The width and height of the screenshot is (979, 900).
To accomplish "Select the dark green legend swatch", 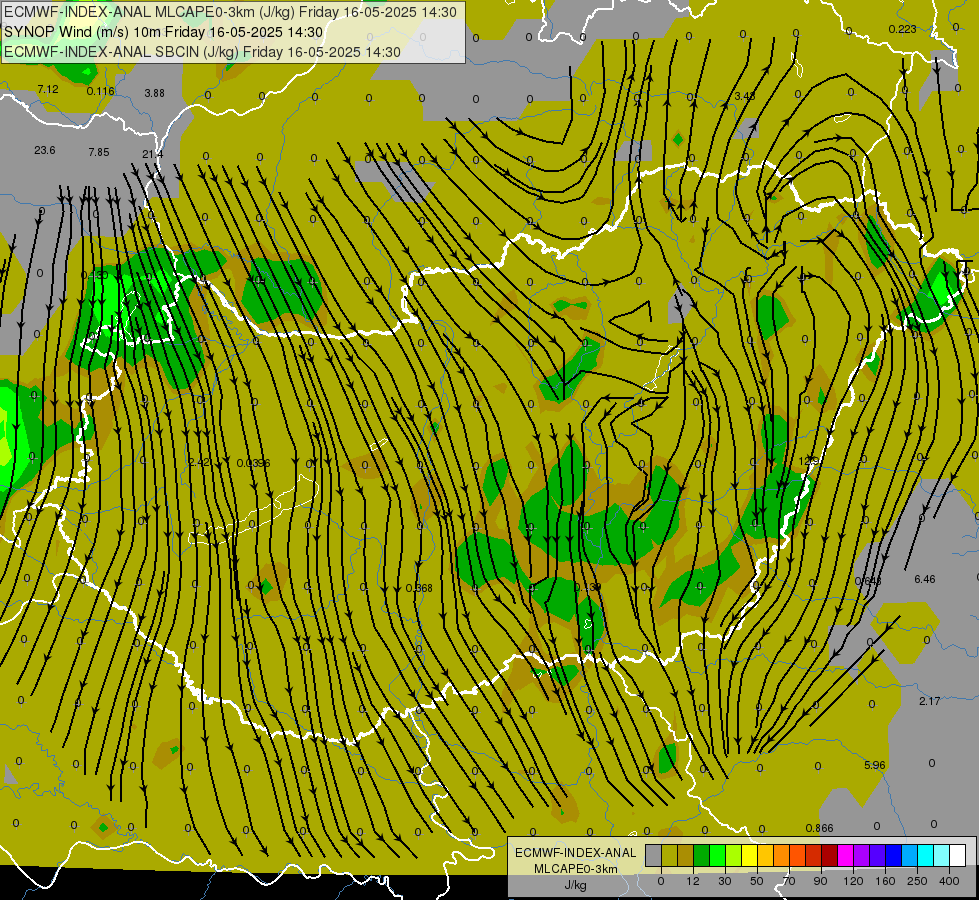I will tap(702, 856).
